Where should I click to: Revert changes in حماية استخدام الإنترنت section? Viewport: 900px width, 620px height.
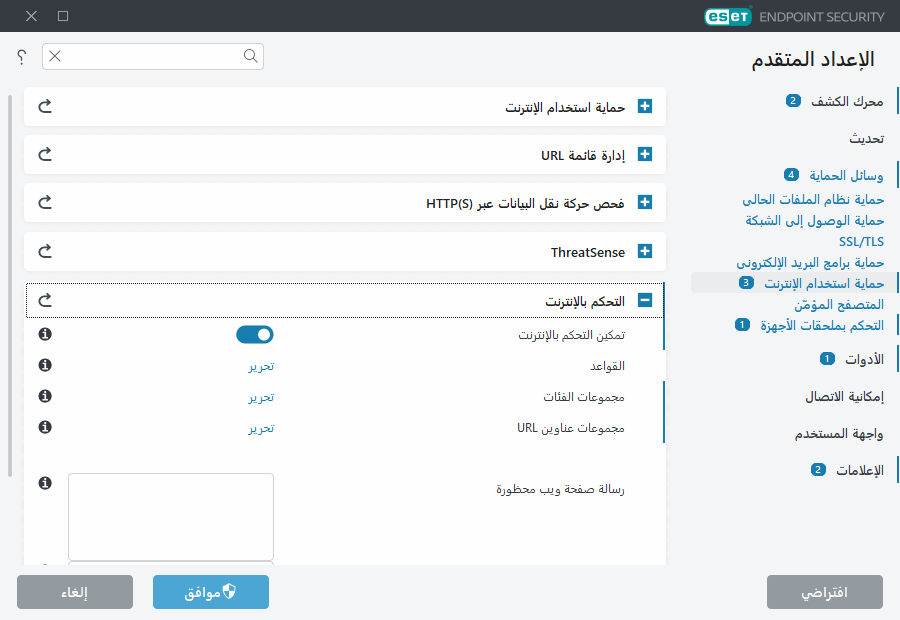point(44,106)
